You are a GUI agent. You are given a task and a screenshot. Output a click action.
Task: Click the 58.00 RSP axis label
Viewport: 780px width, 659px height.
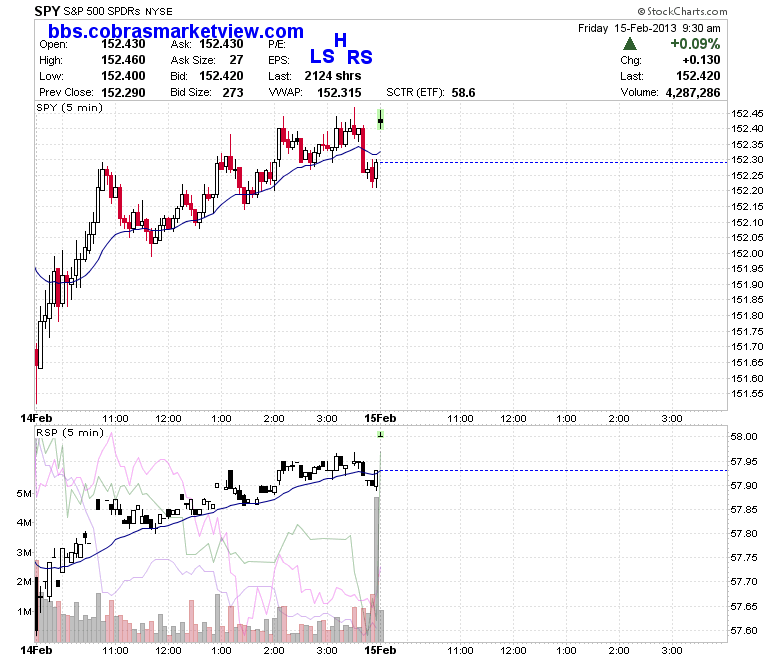point(744,437)
